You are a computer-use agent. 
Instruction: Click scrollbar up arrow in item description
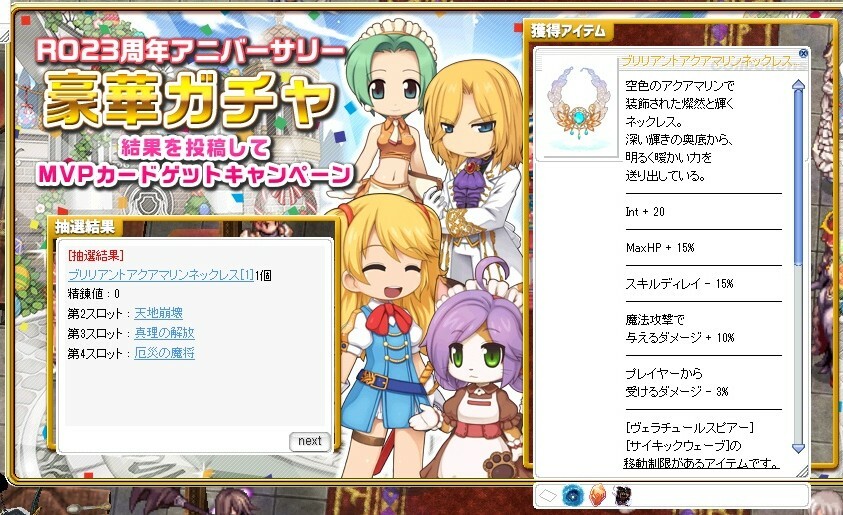798,85
